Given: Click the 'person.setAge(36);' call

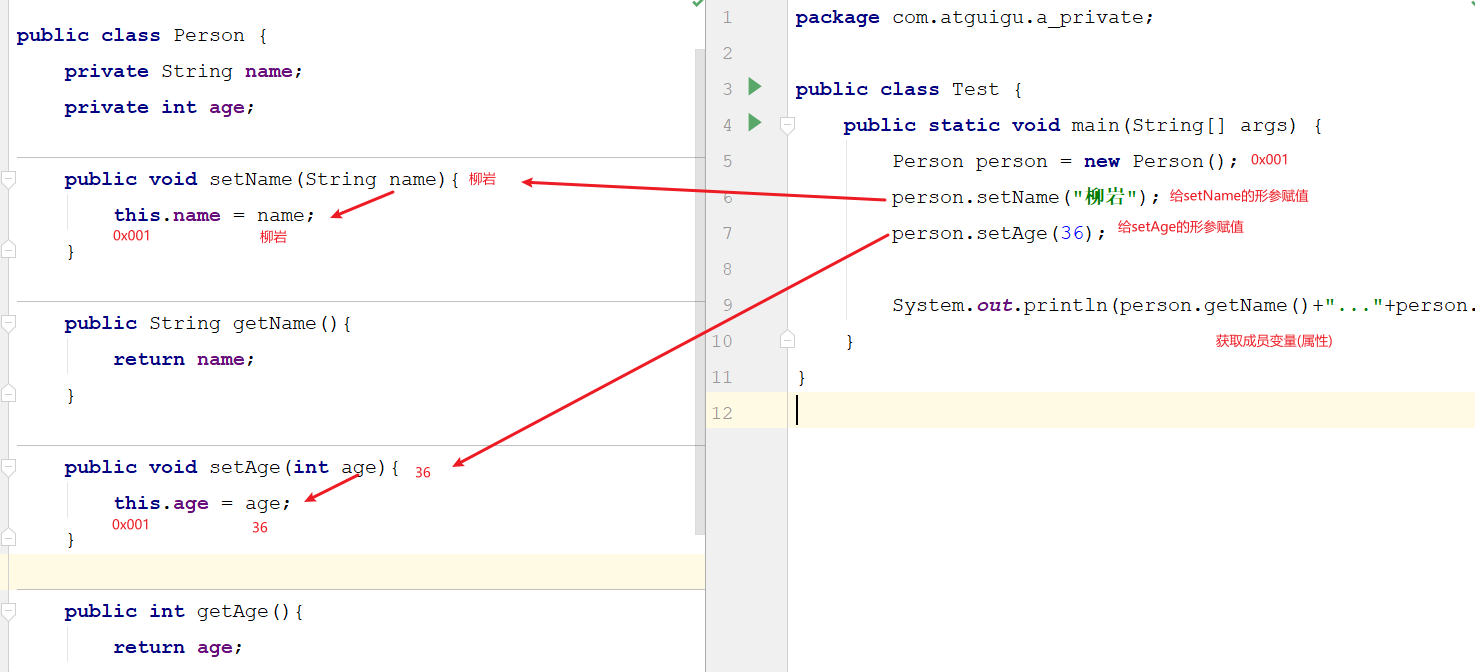Looking at the screenshot, I should (1000, 233).
